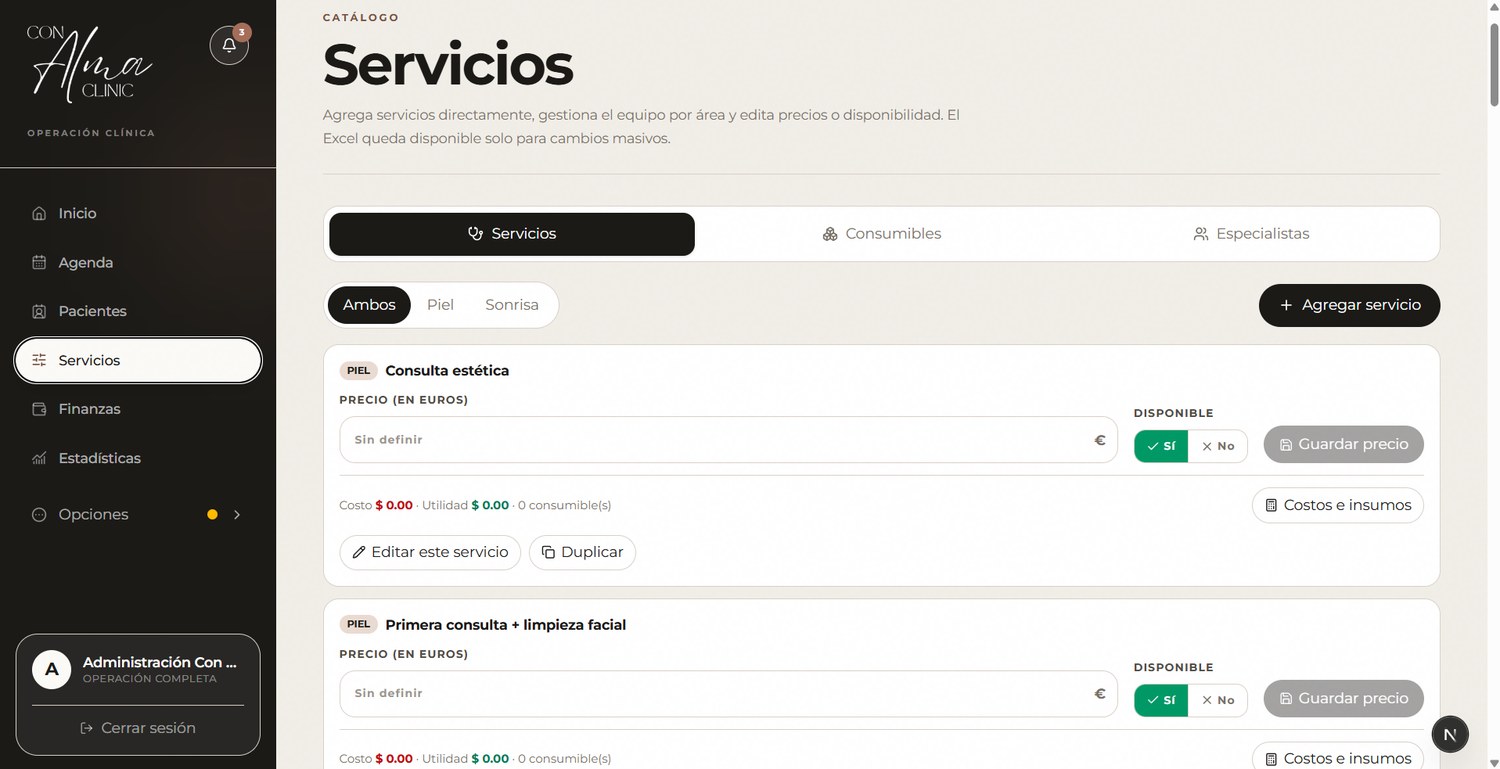
Task: Switch to the Servicios tab
Action: tap(512, 234)
